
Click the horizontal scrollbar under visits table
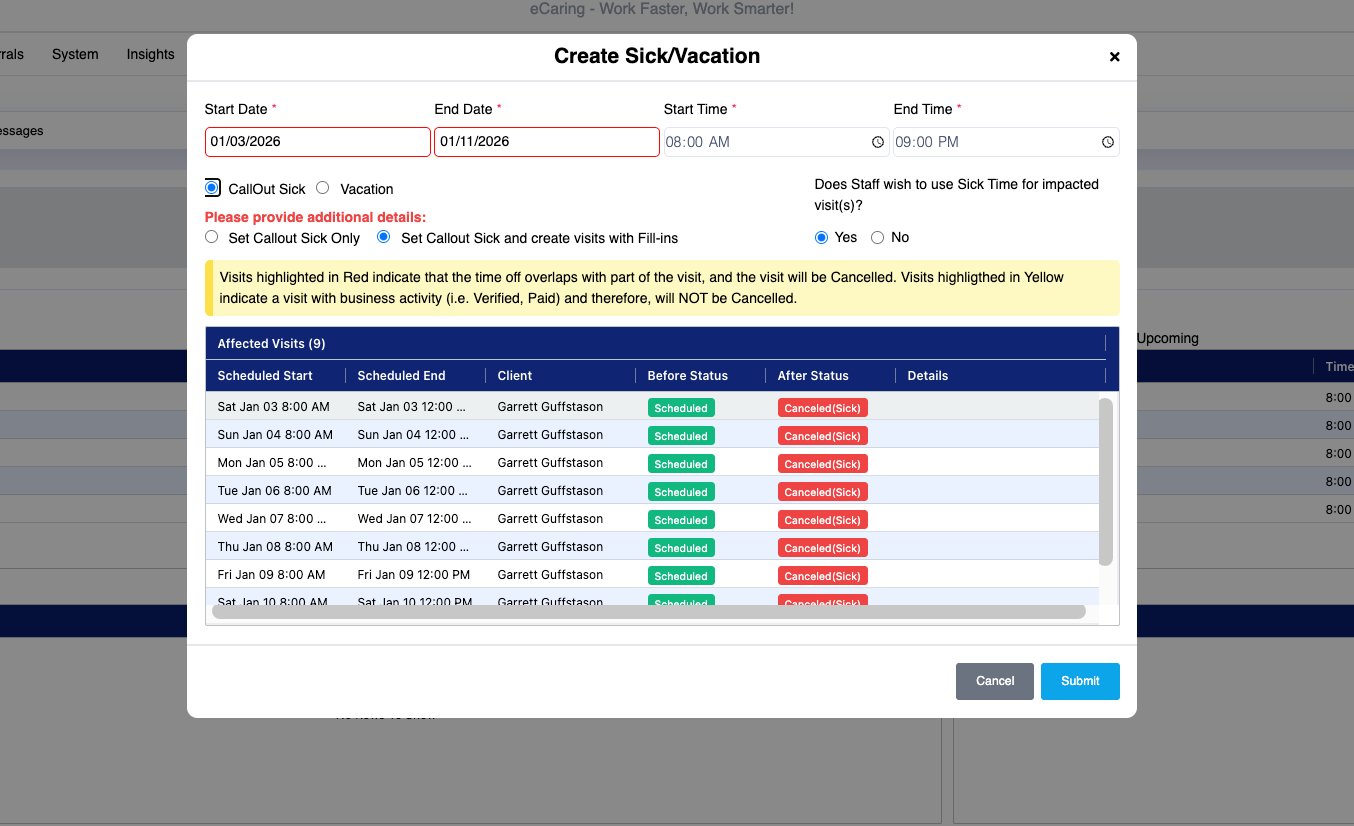point(648,611)
